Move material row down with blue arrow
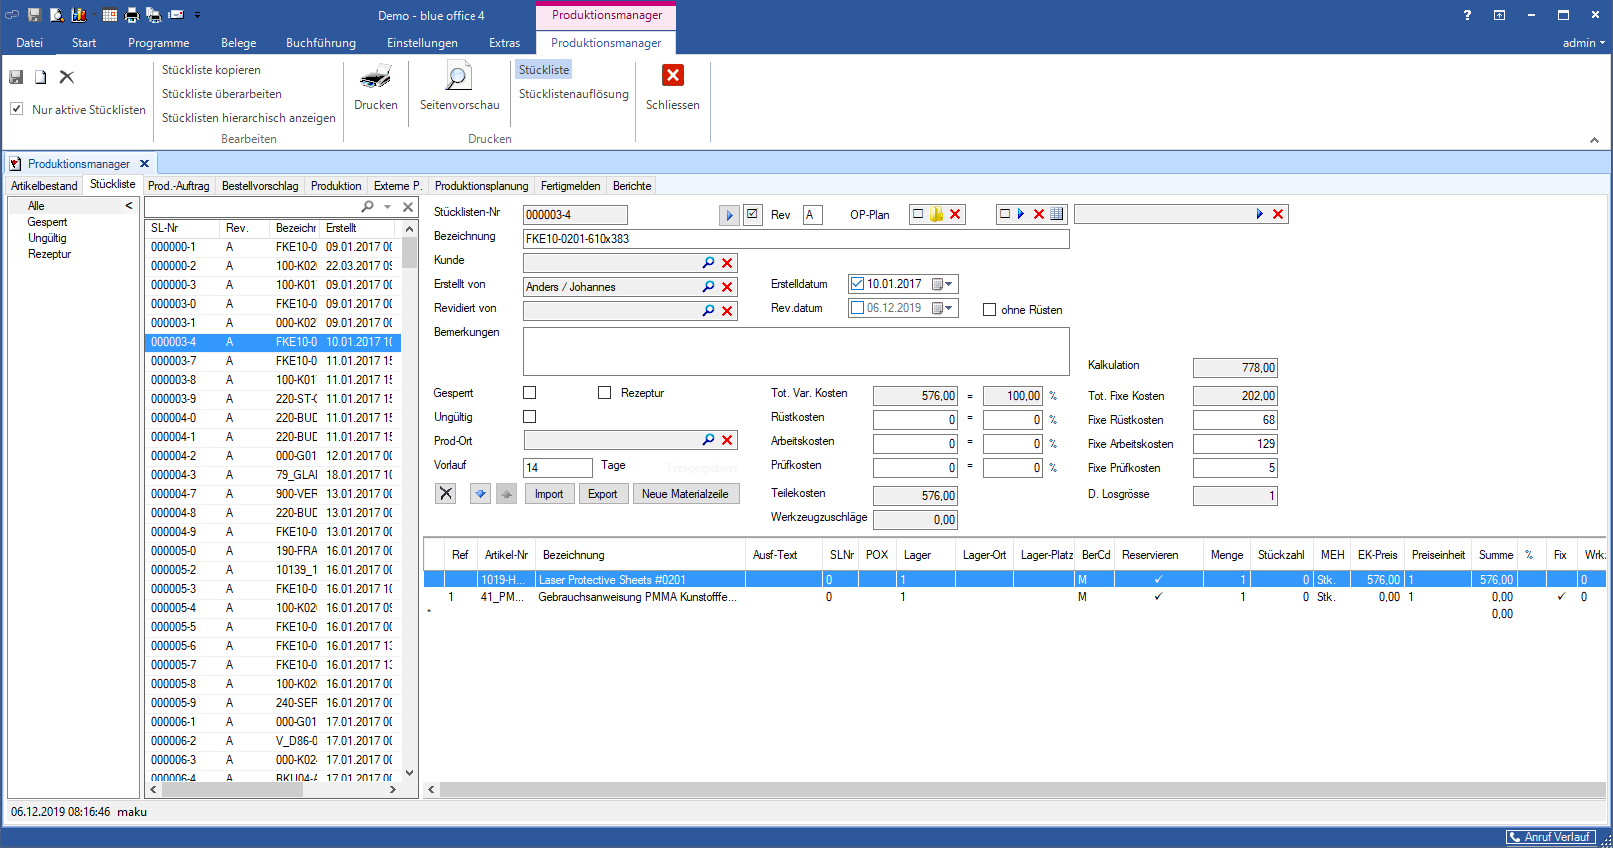This screenshot has height=848, width=1613. pyautogui.click(x=481, y=494)
